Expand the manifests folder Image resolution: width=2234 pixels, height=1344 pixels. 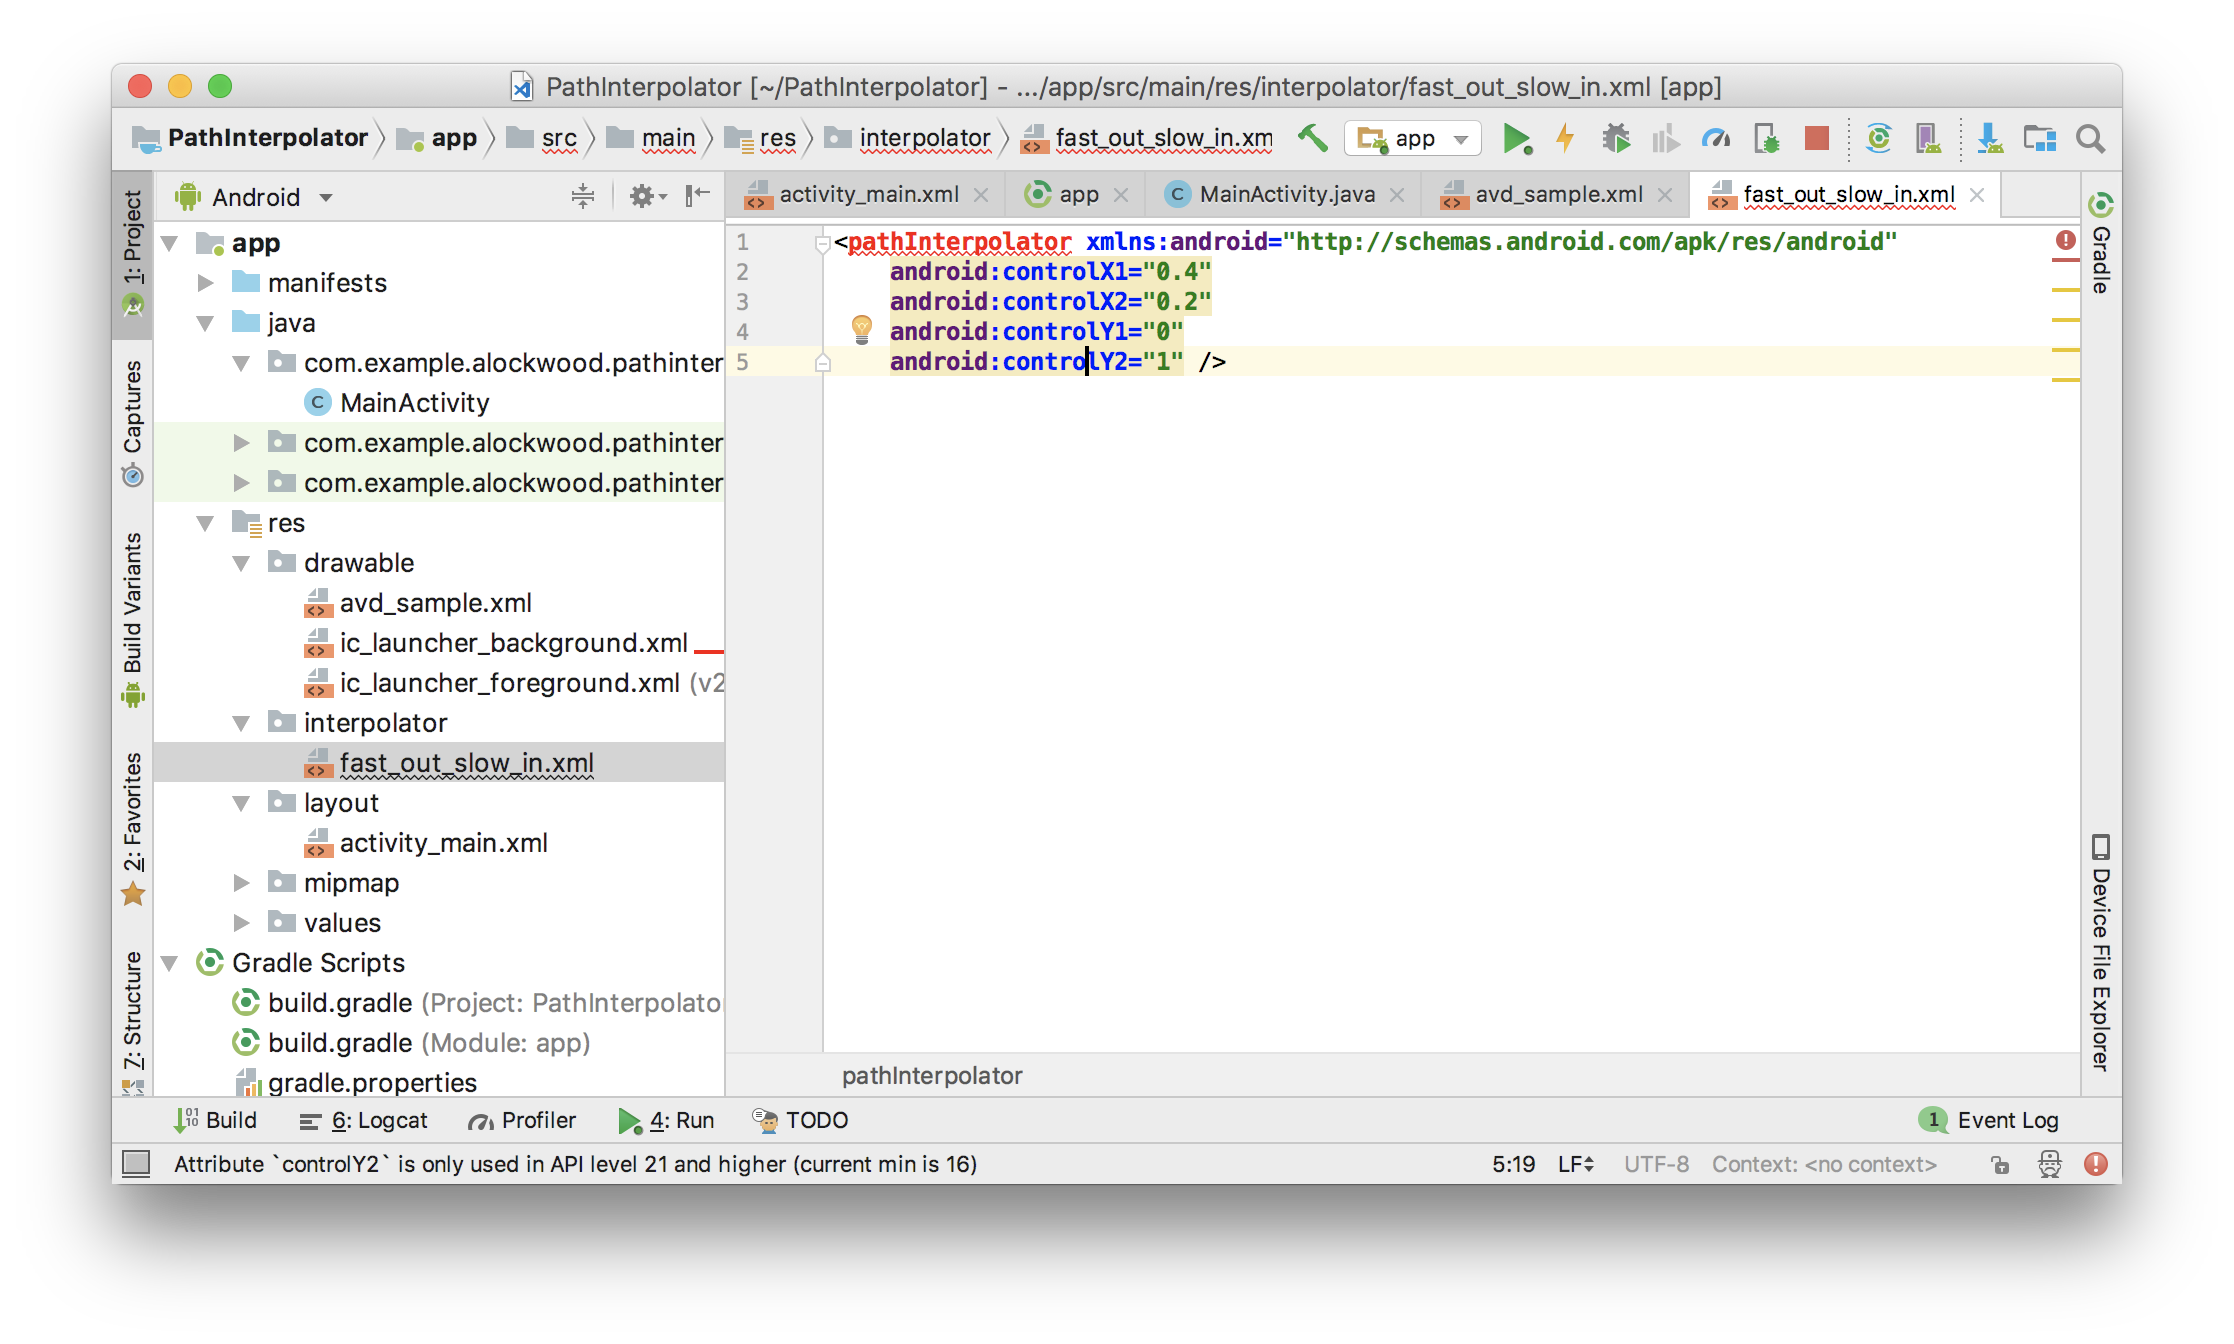pyautogui.click(x=206, y=283)
